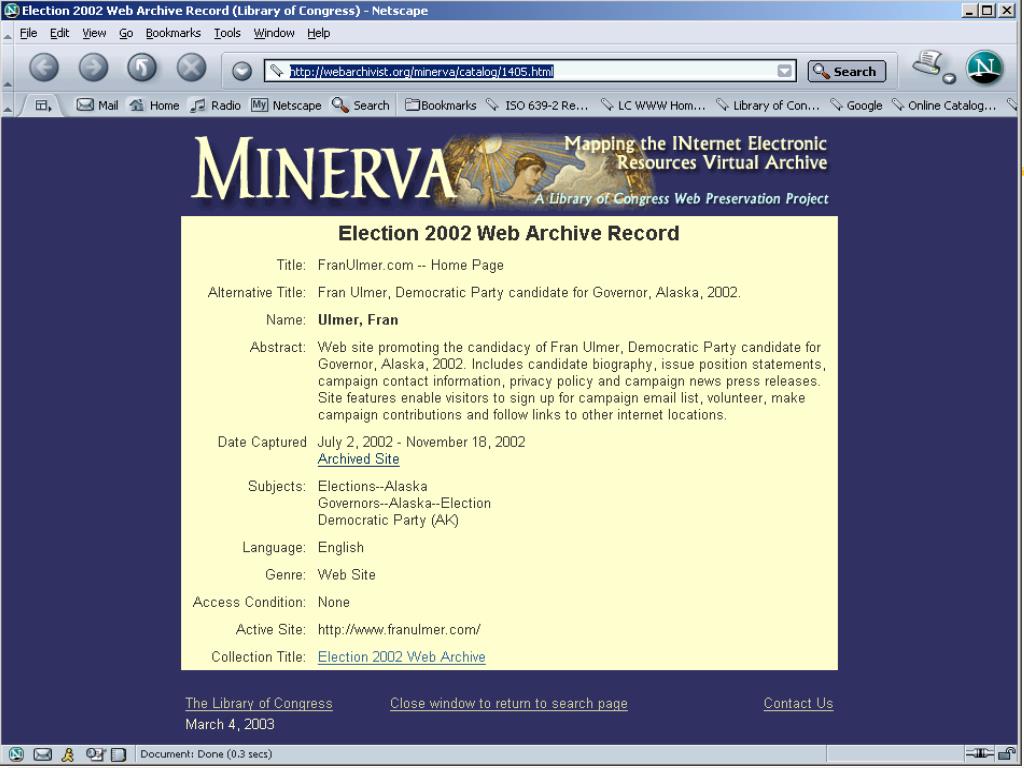Open the Composer icon in status bar
1024x768 pixels.
(95, 754)
